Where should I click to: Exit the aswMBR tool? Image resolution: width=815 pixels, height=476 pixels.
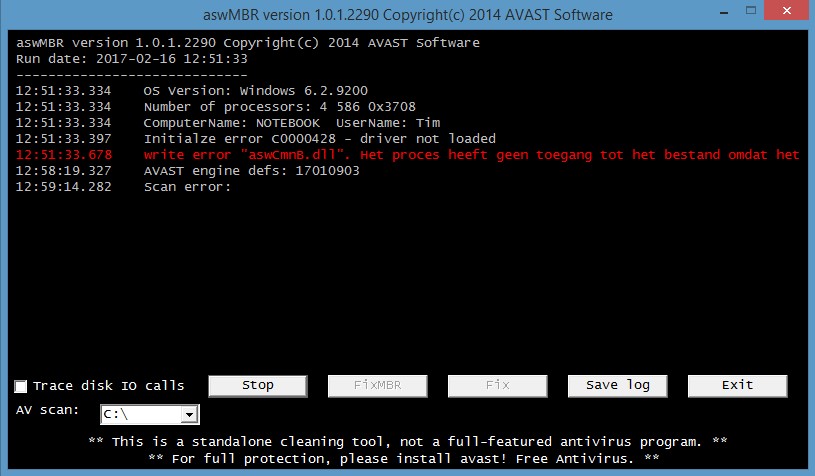click(738, 386)
